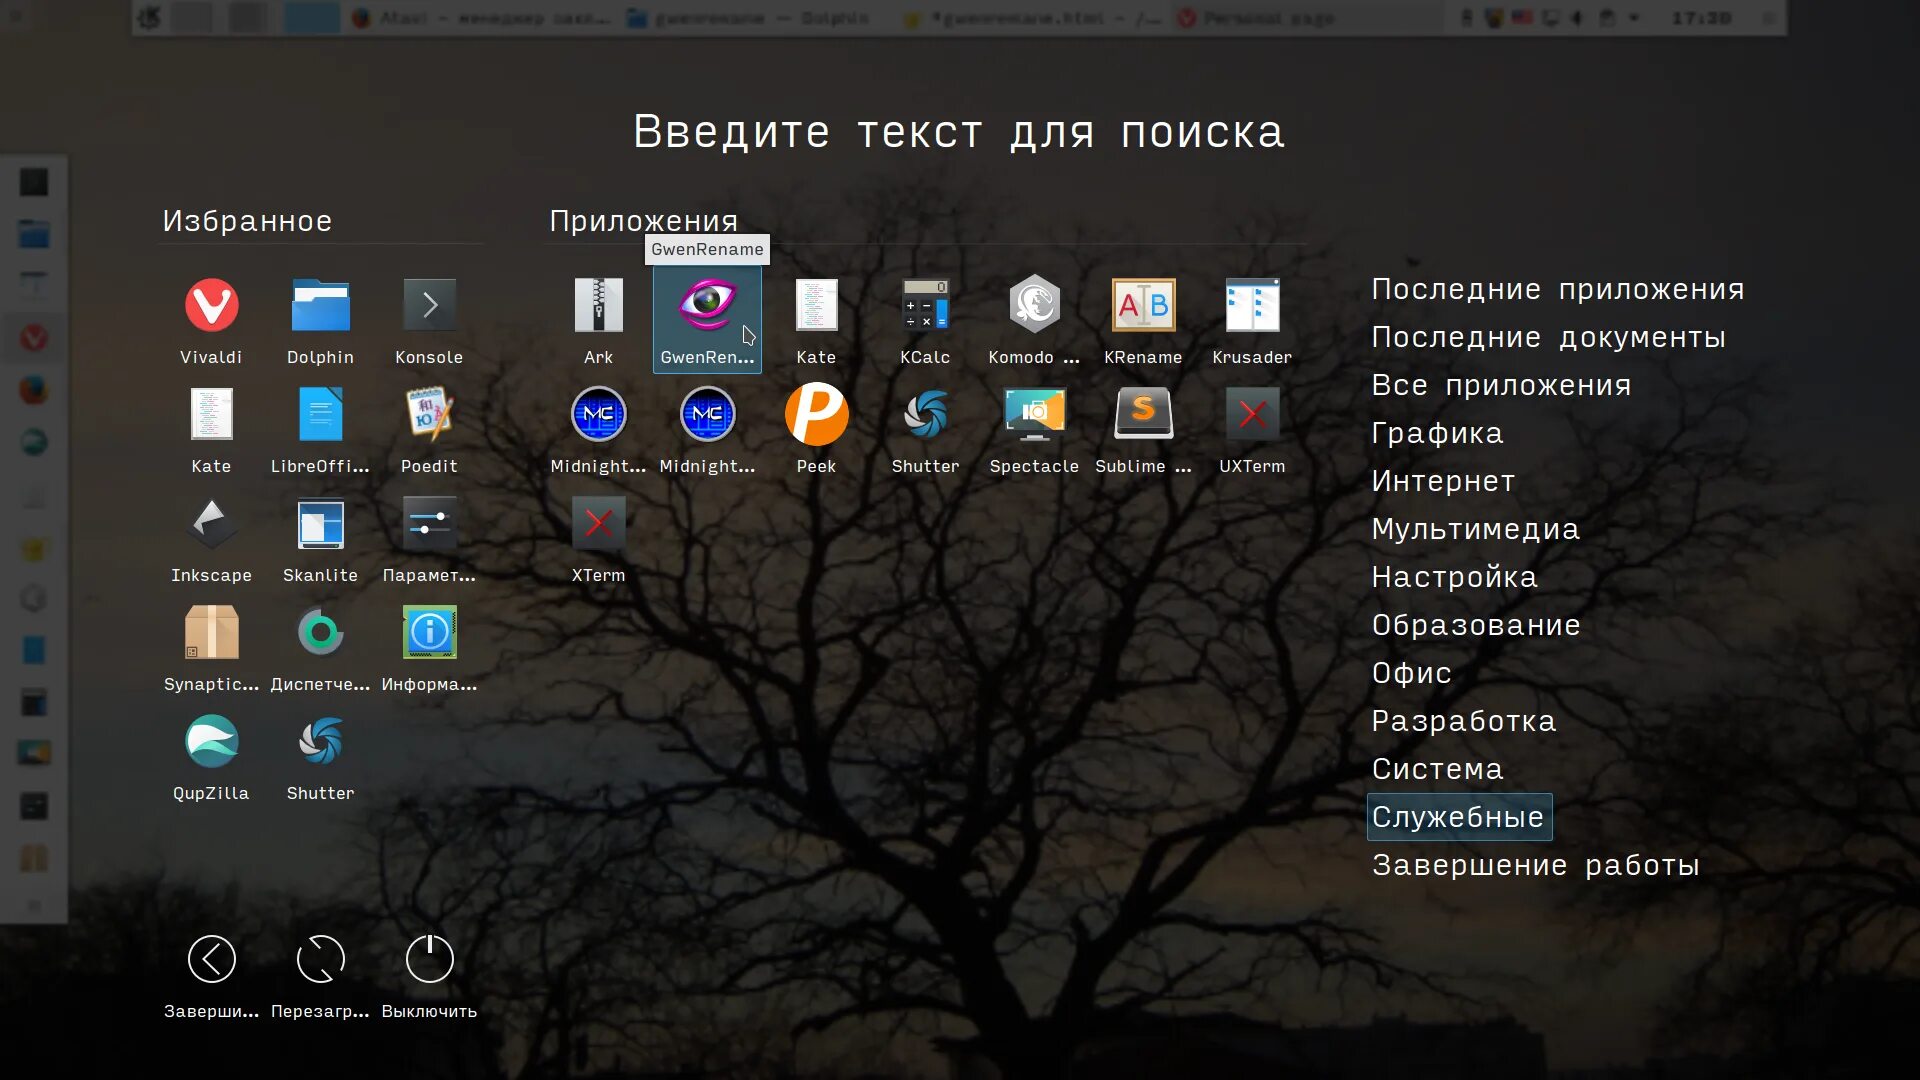
Task: Click the search text field heading
Action: pos(959,132)
